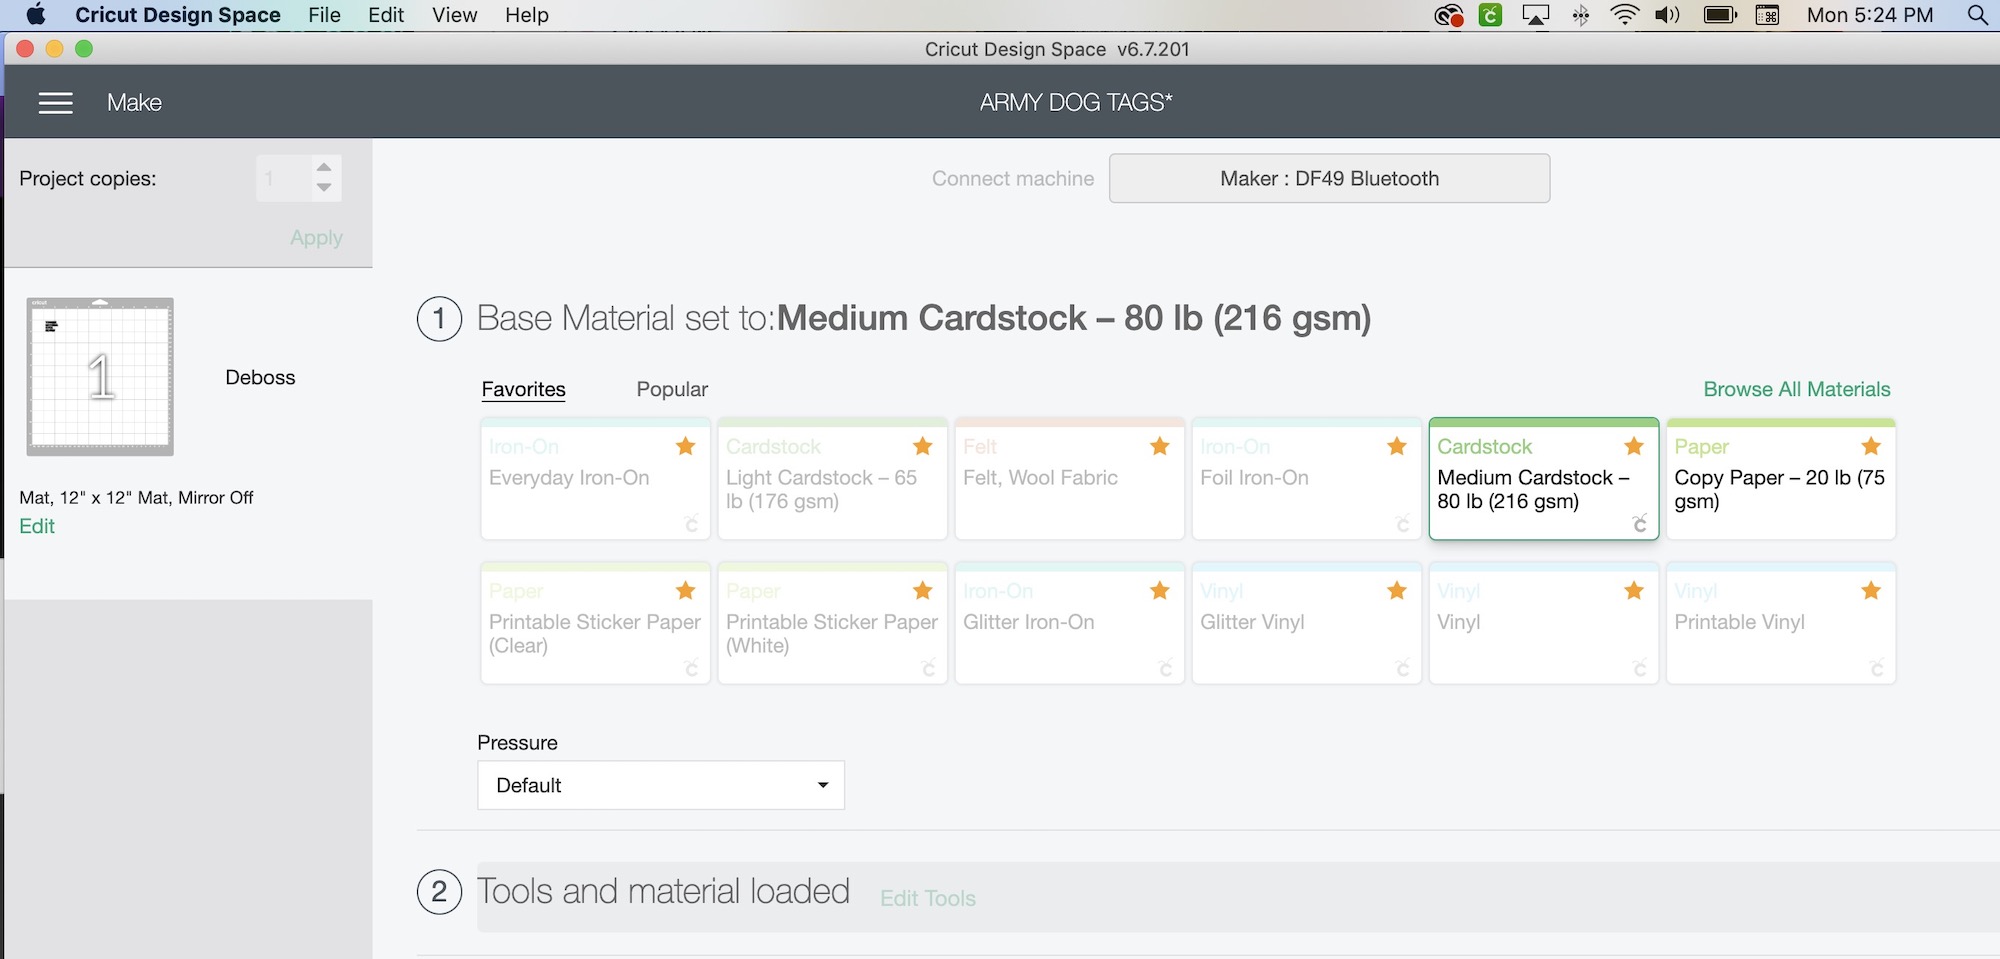Click the Creative Cloud icon in menu bar

coord(1448,15)
